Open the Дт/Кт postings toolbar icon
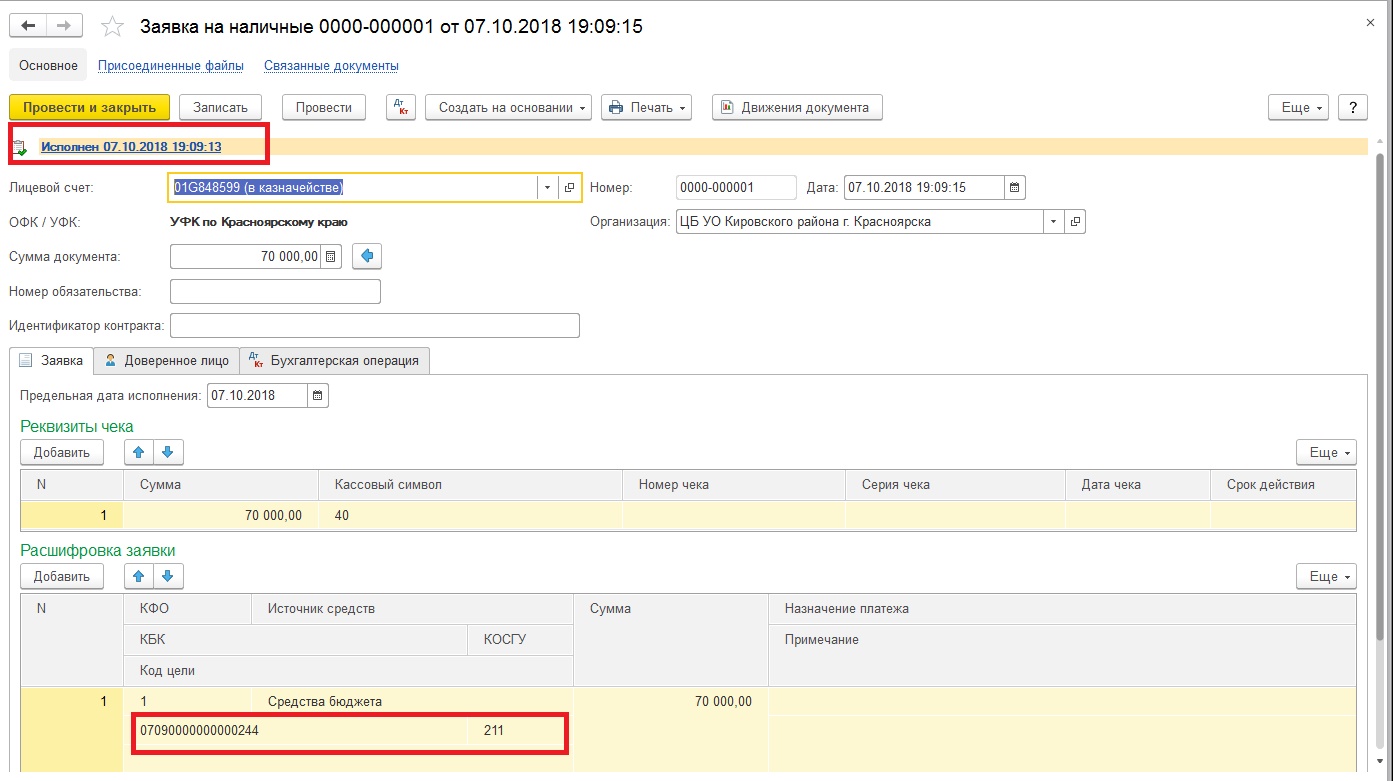1393x781 pixels. click(x=400, y=108)
